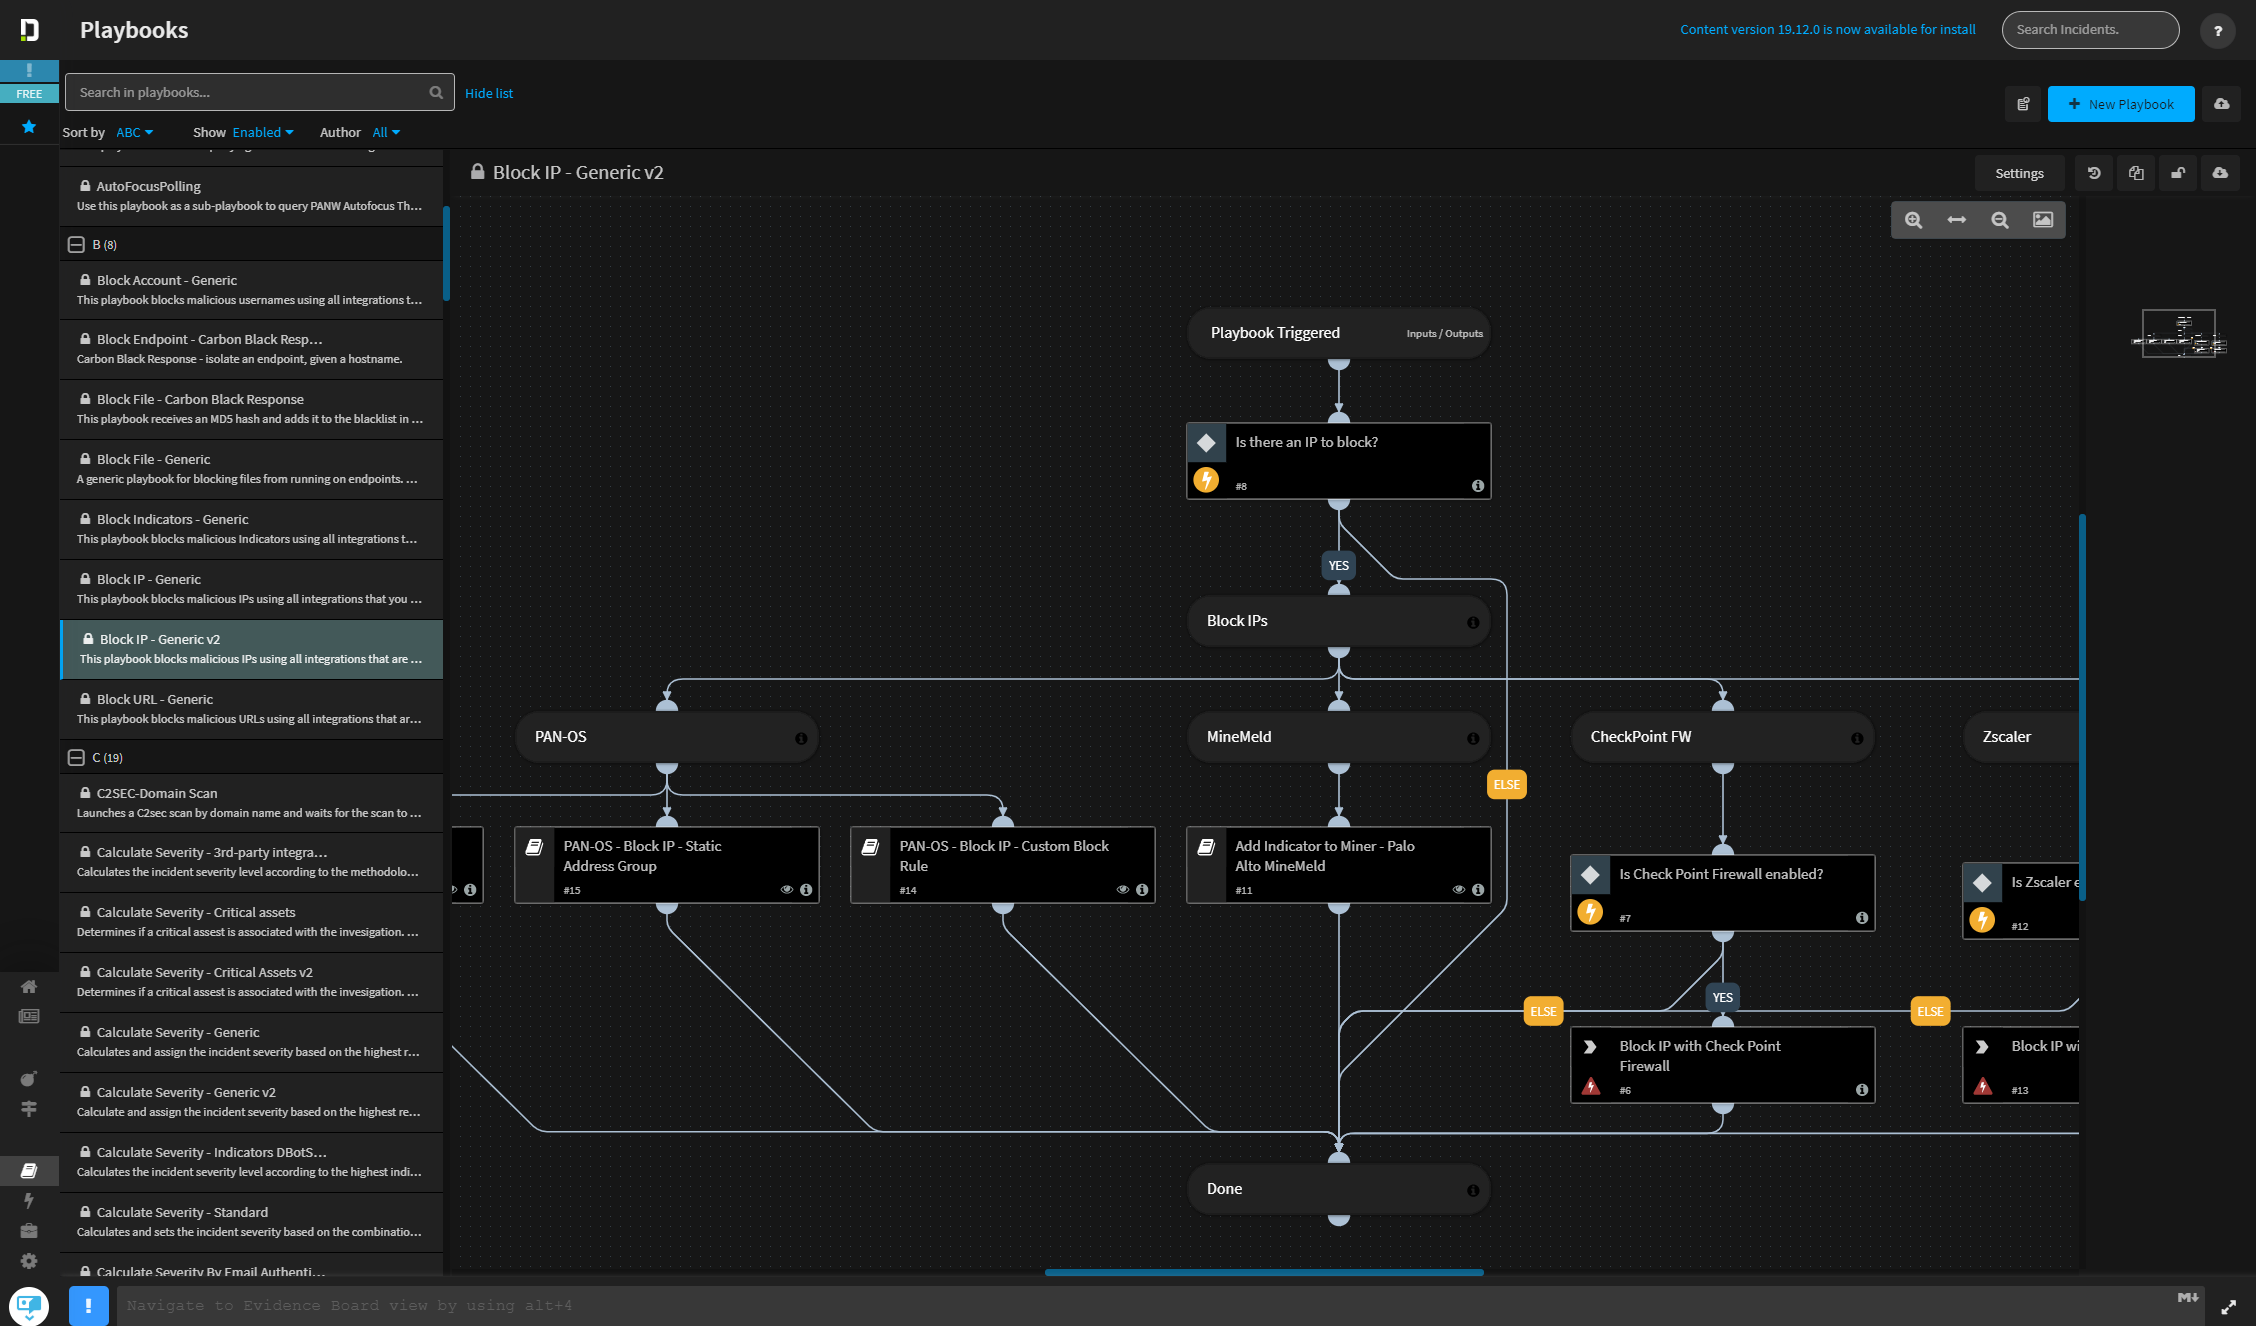Zoom out on the playbook canvas
This screenshot has height=1326, width=2256.
pyautogui.click(x=1999, y=220)
